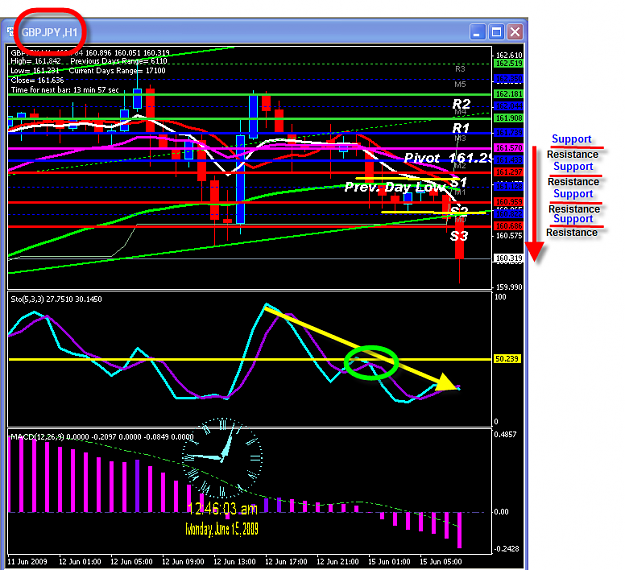Select the 'Pivot 161.29' chart label
This screenshot has height=570, width=625.
point(447,158)
